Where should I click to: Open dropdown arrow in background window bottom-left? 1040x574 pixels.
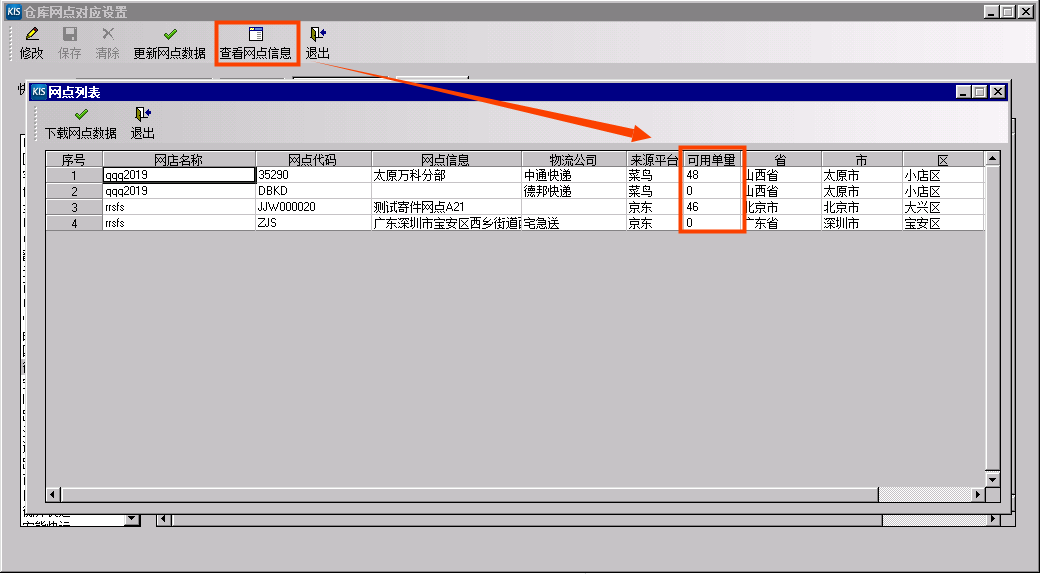click(x=132, y=519)
